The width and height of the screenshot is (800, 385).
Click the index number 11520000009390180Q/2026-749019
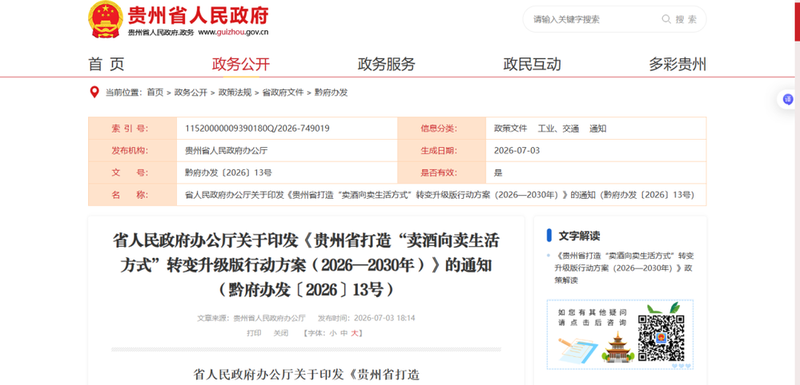[257, 129]
